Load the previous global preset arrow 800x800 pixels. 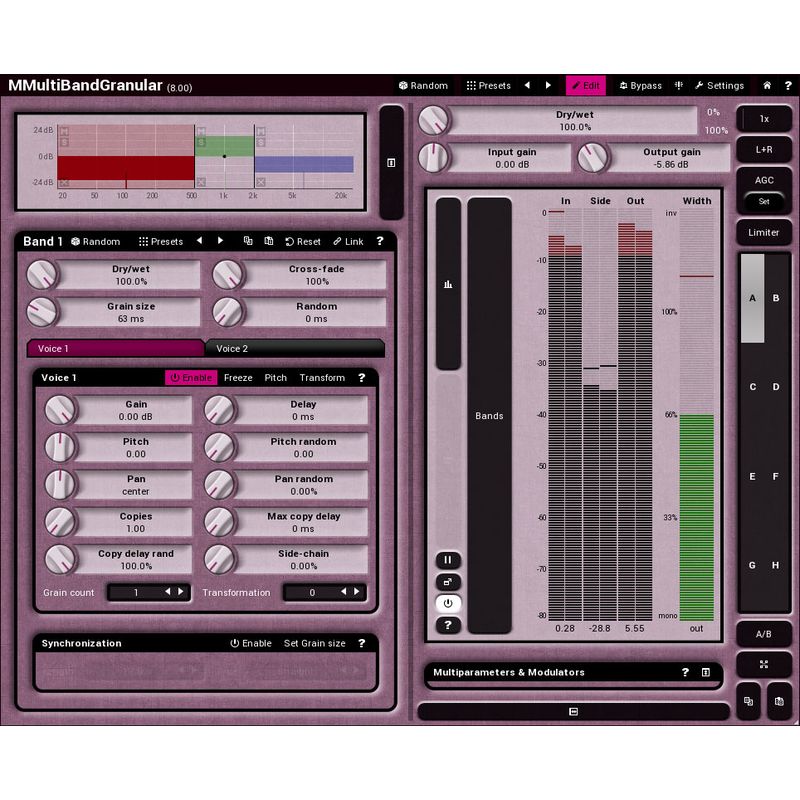527,85
